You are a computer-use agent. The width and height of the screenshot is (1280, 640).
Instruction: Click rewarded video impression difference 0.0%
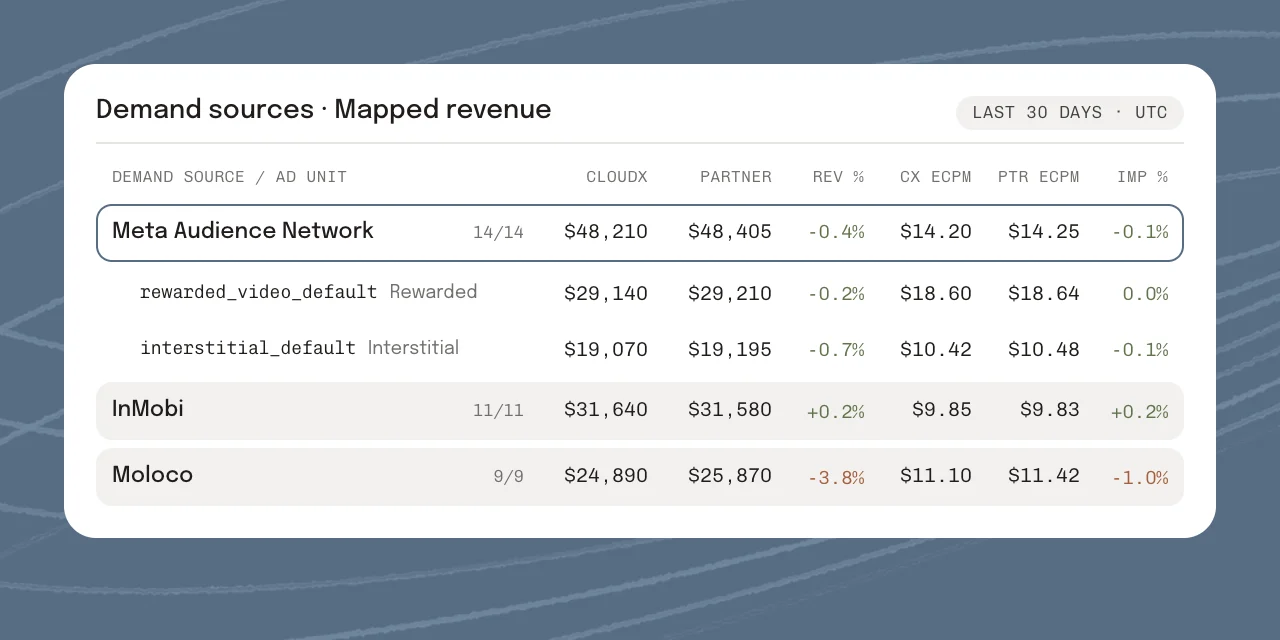coord(1145,294)
